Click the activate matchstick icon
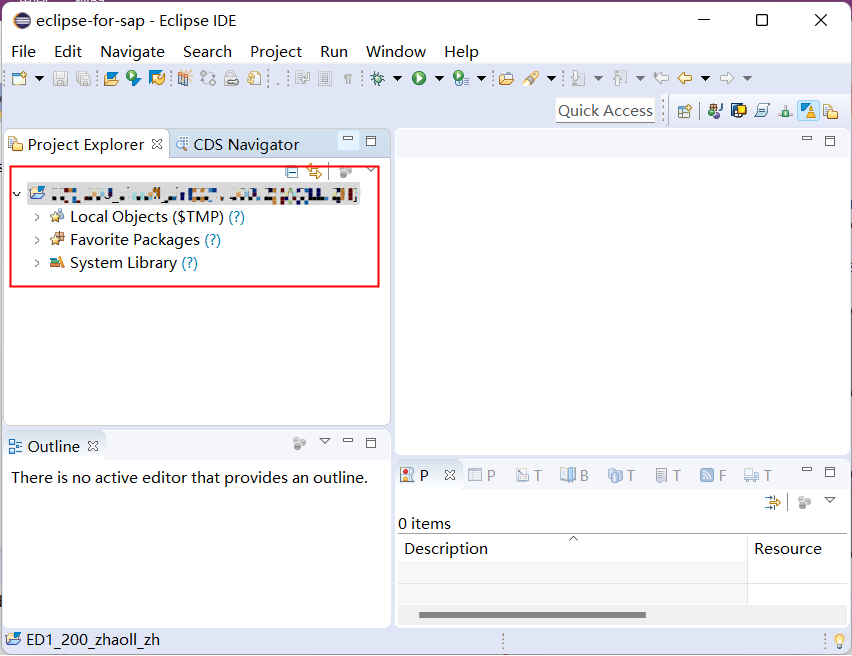The height and width of the screenshot is (656, 852). [185, 79]
